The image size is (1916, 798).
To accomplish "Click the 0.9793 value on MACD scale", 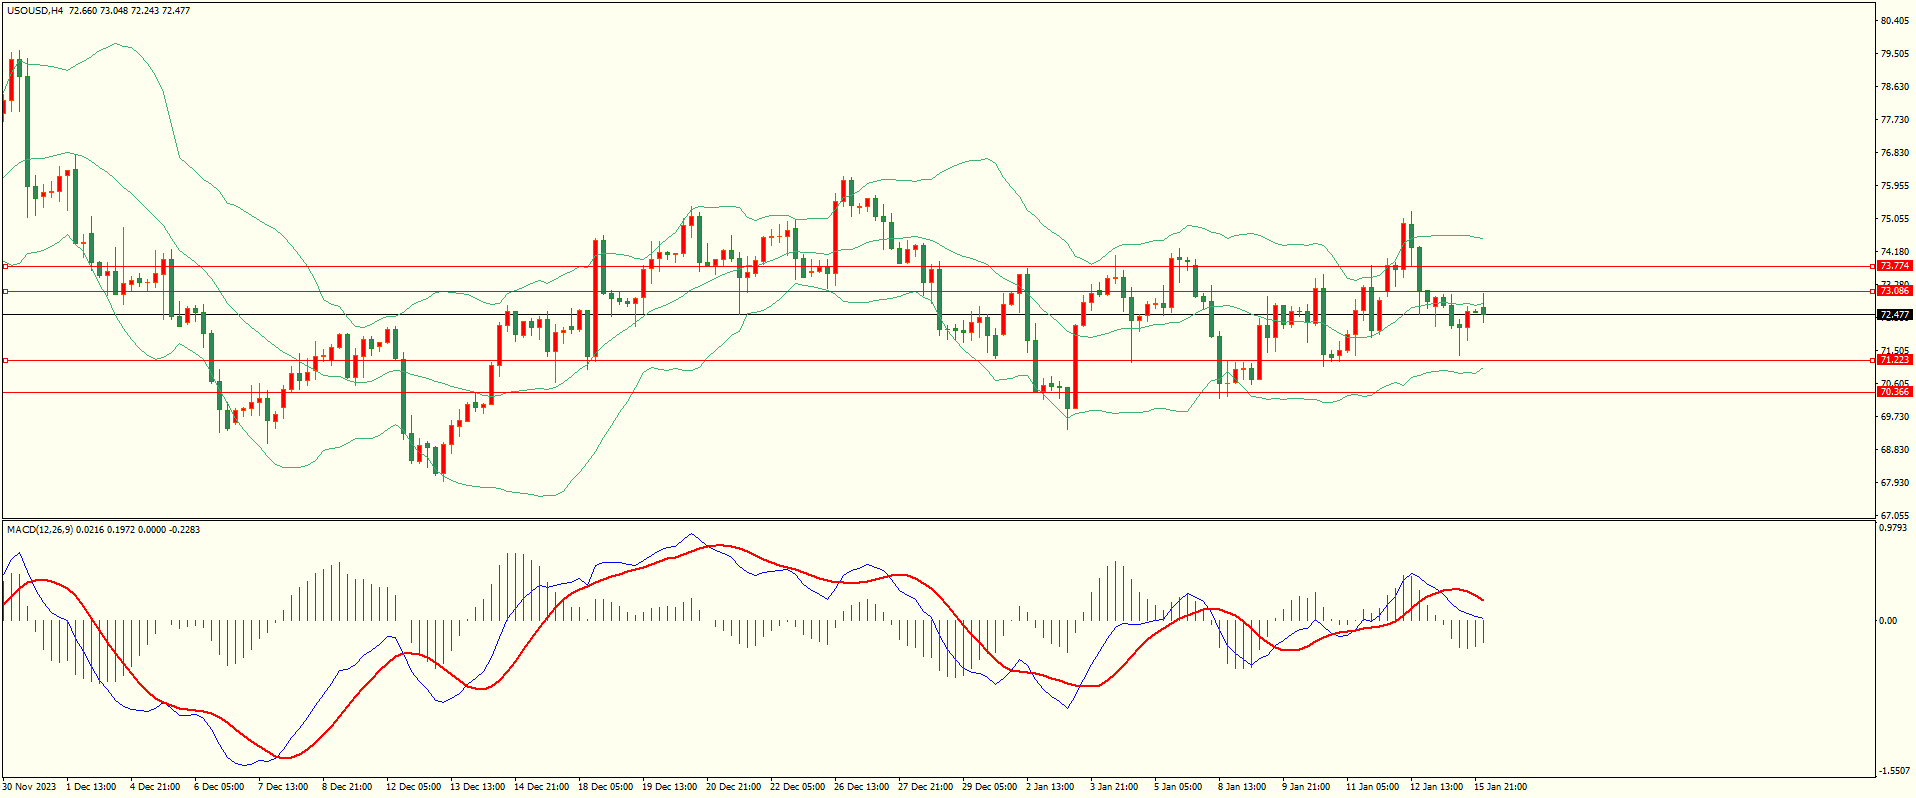I will pyautogui.click(x=1894, y=527).
